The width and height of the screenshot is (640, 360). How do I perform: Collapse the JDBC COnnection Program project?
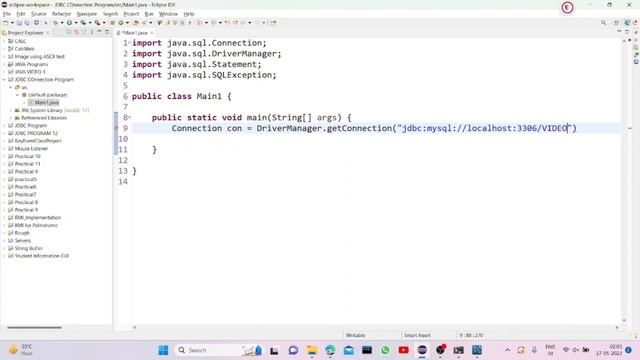(x=4, y=80)
